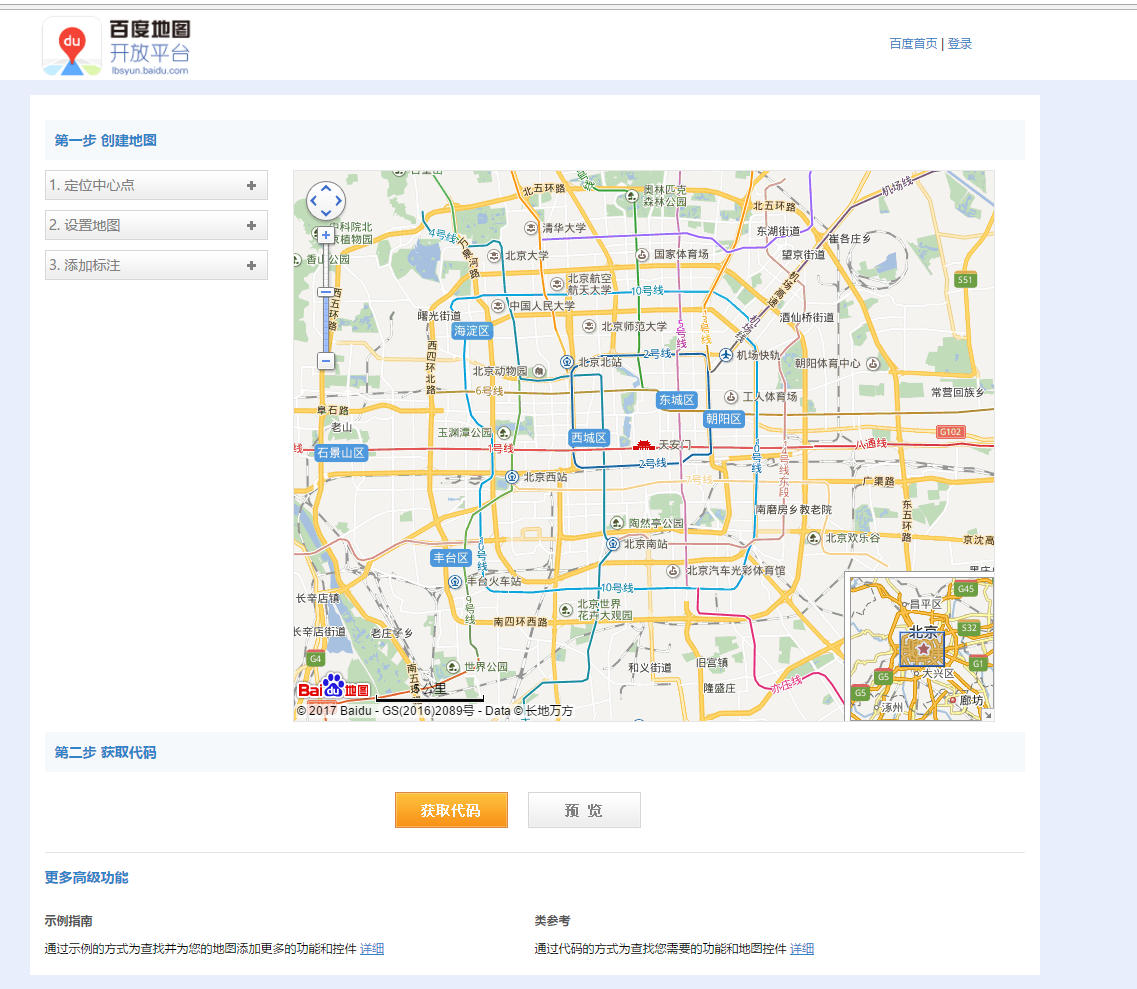Pan the map left with the left arrow
The image size is (1137, 989).
tap(313, 201)
